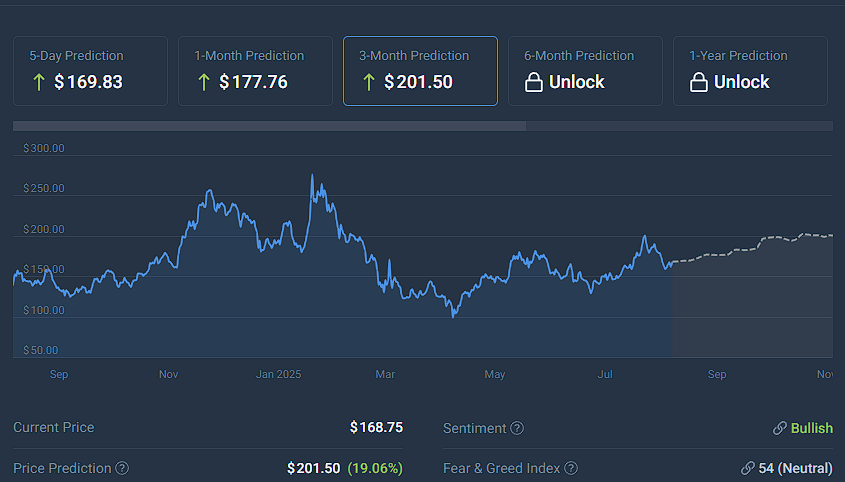The width and height of the screenshot is (845, 482).
Task: Open the Bullish sentiment link
Action: (x=811, y=428)
